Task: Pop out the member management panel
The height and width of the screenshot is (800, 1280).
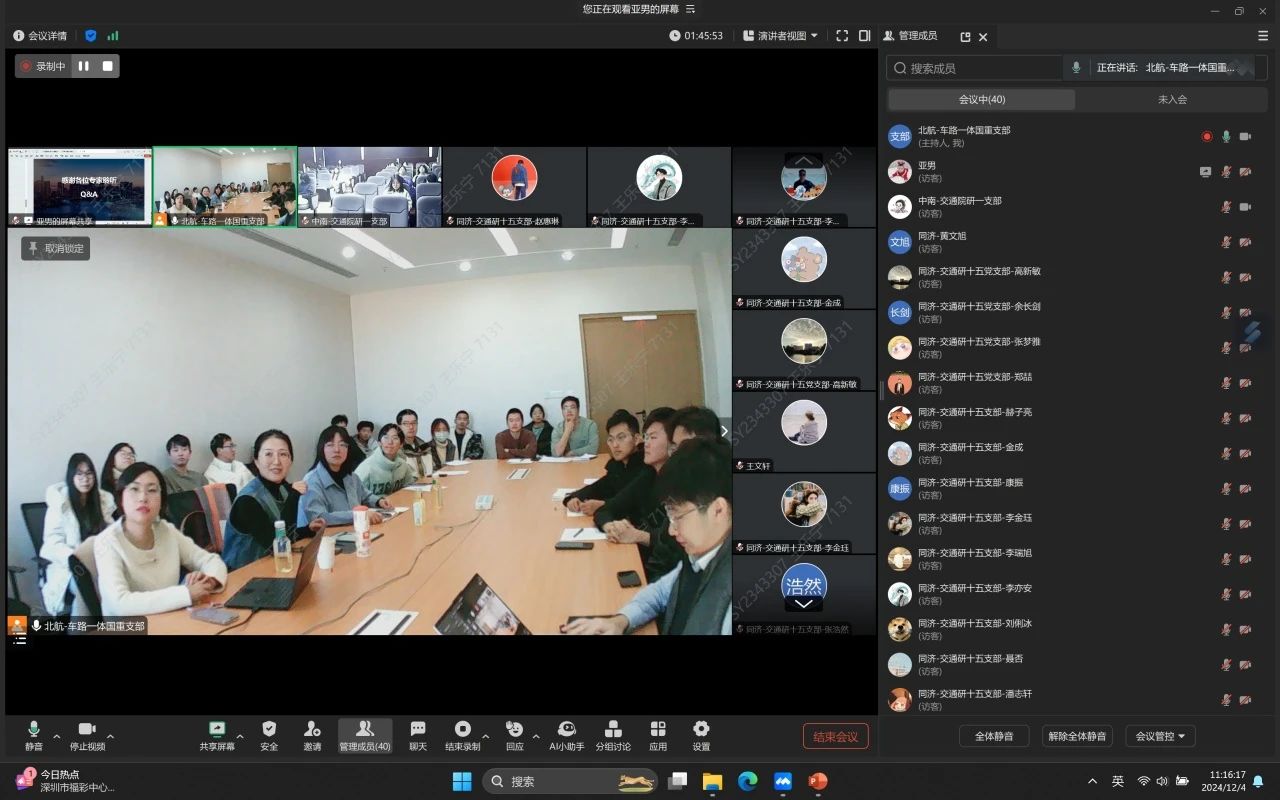Action: 965,37
